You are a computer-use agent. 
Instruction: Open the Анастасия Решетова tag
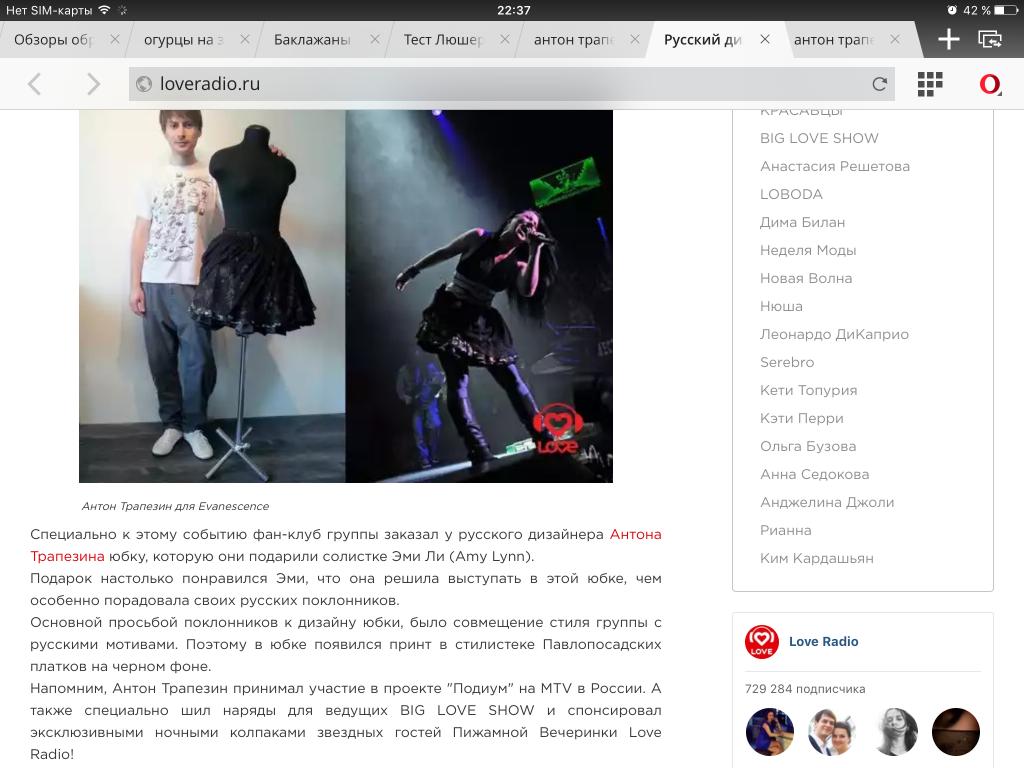(835, 167)
